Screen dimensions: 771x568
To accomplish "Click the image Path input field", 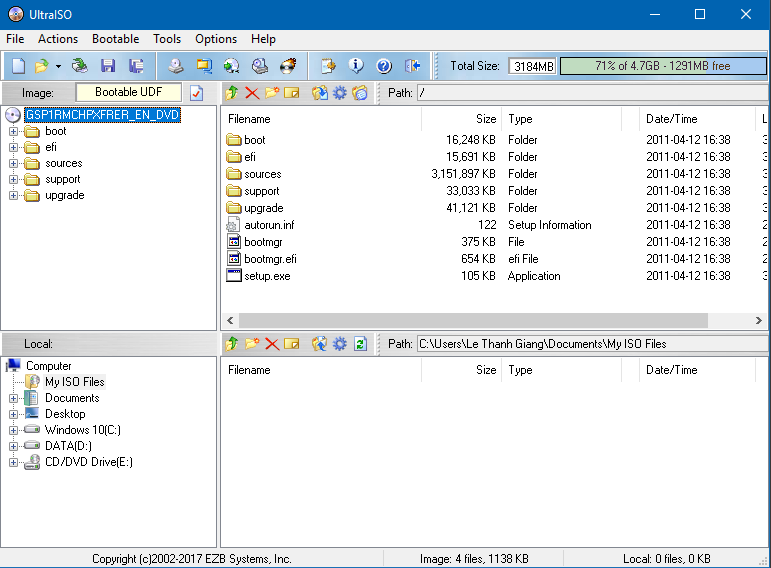I will (592, 92).
